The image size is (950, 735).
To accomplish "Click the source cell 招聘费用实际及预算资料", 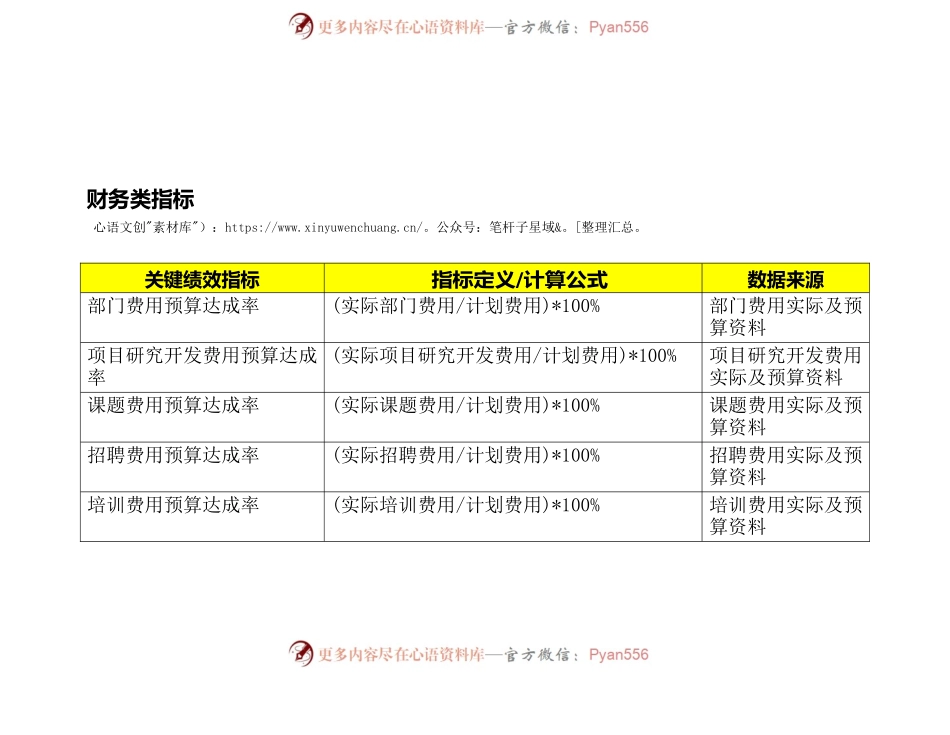I will click(x=786, y=467).
